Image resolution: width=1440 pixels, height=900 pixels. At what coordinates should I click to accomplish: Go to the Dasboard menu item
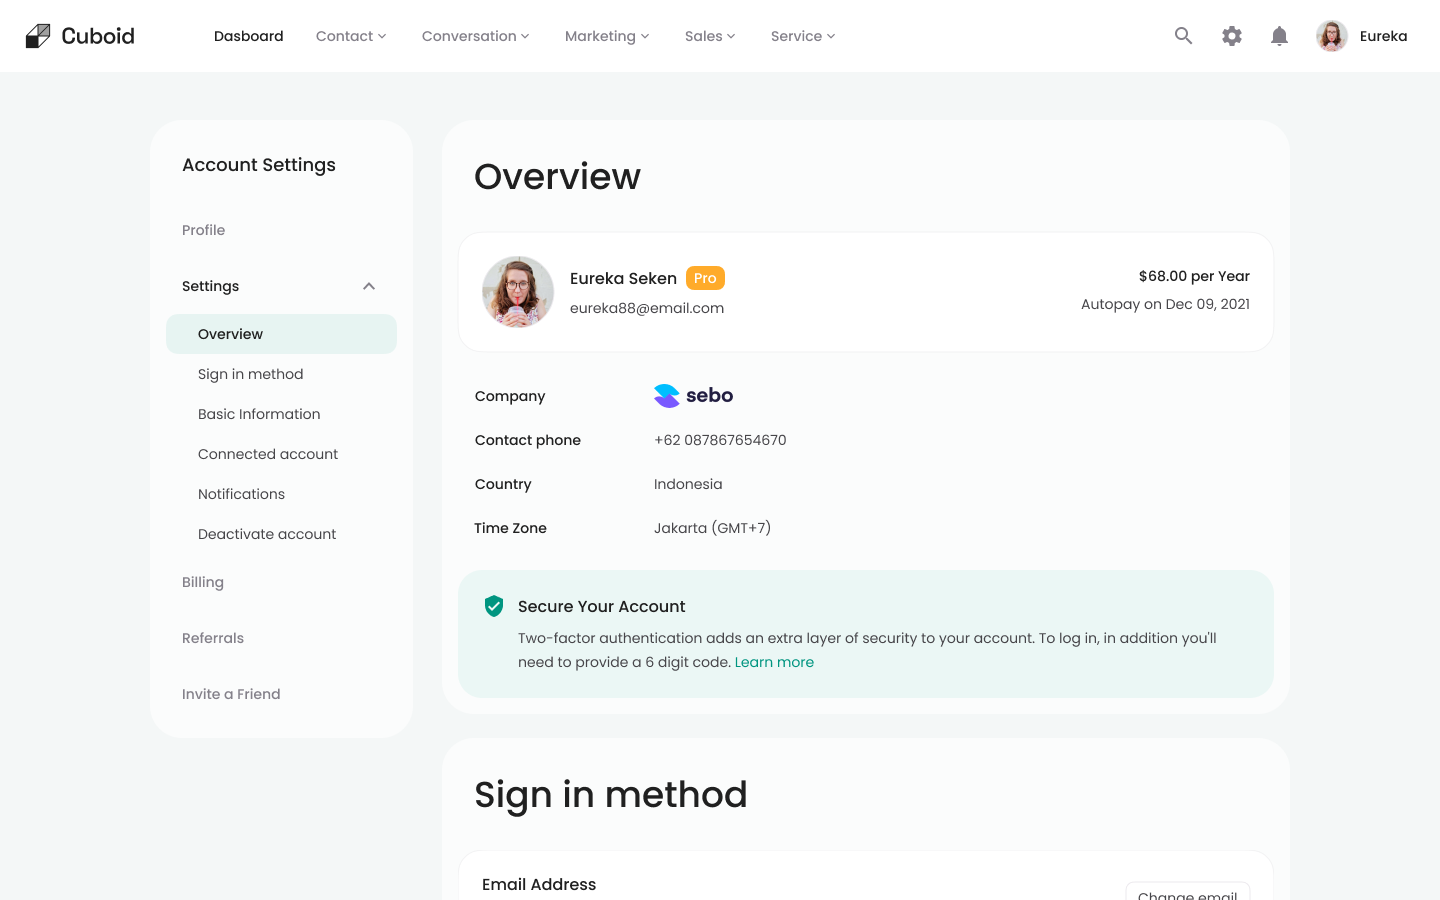pos(249,36)
